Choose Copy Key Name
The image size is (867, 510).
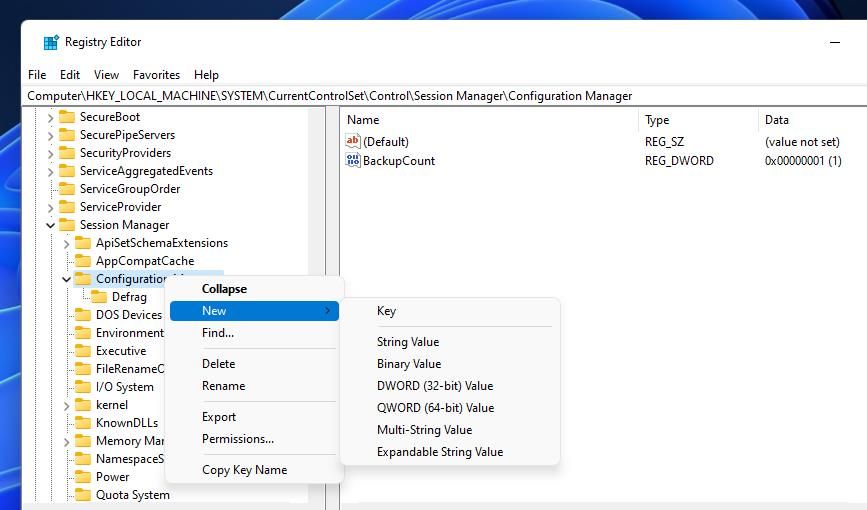coord(254,470)
